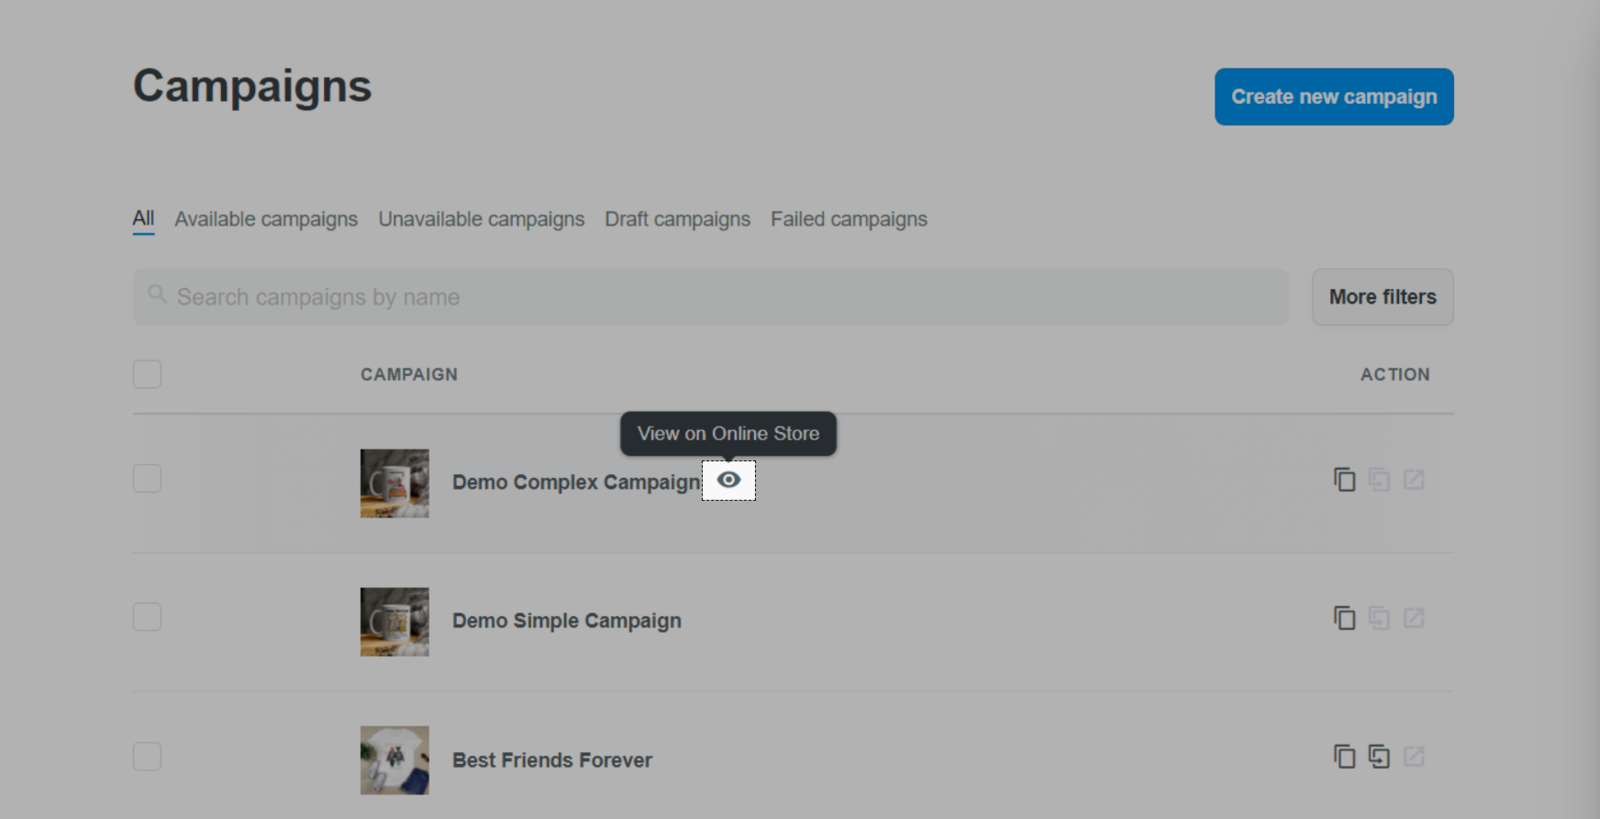The image size is (1600, 819).
Task: Open the More filters panel
Action: (1382, 297)
